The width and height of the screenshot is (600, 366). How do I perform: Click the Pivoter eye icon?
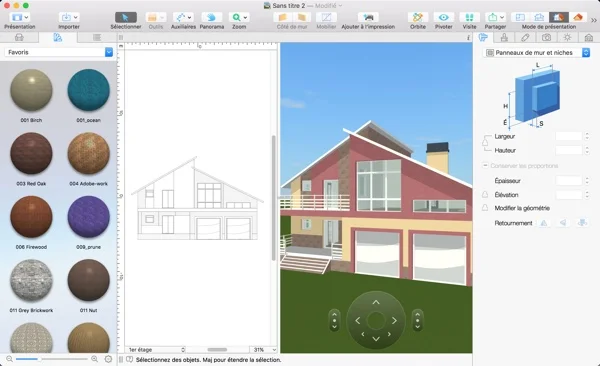click(443, 17)
